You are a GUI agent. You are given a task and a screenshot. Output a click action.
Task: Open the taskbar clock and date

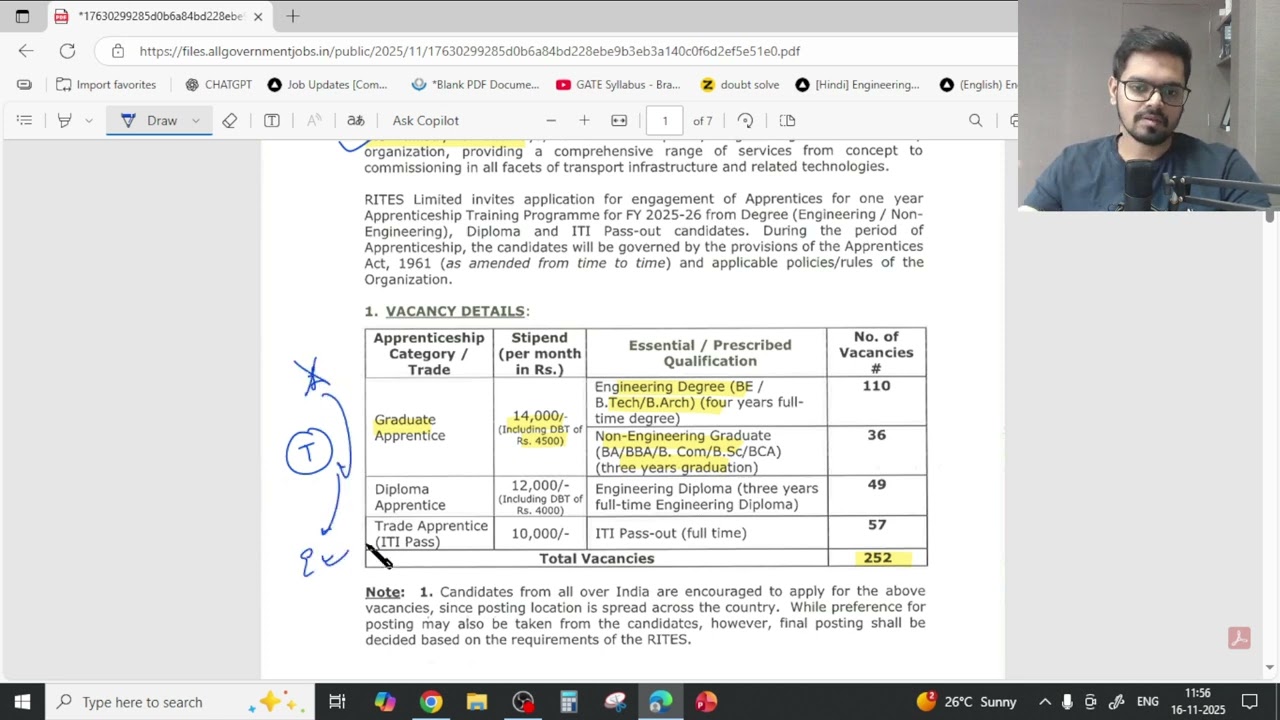pyautogui.click(x=1200, y=702)
